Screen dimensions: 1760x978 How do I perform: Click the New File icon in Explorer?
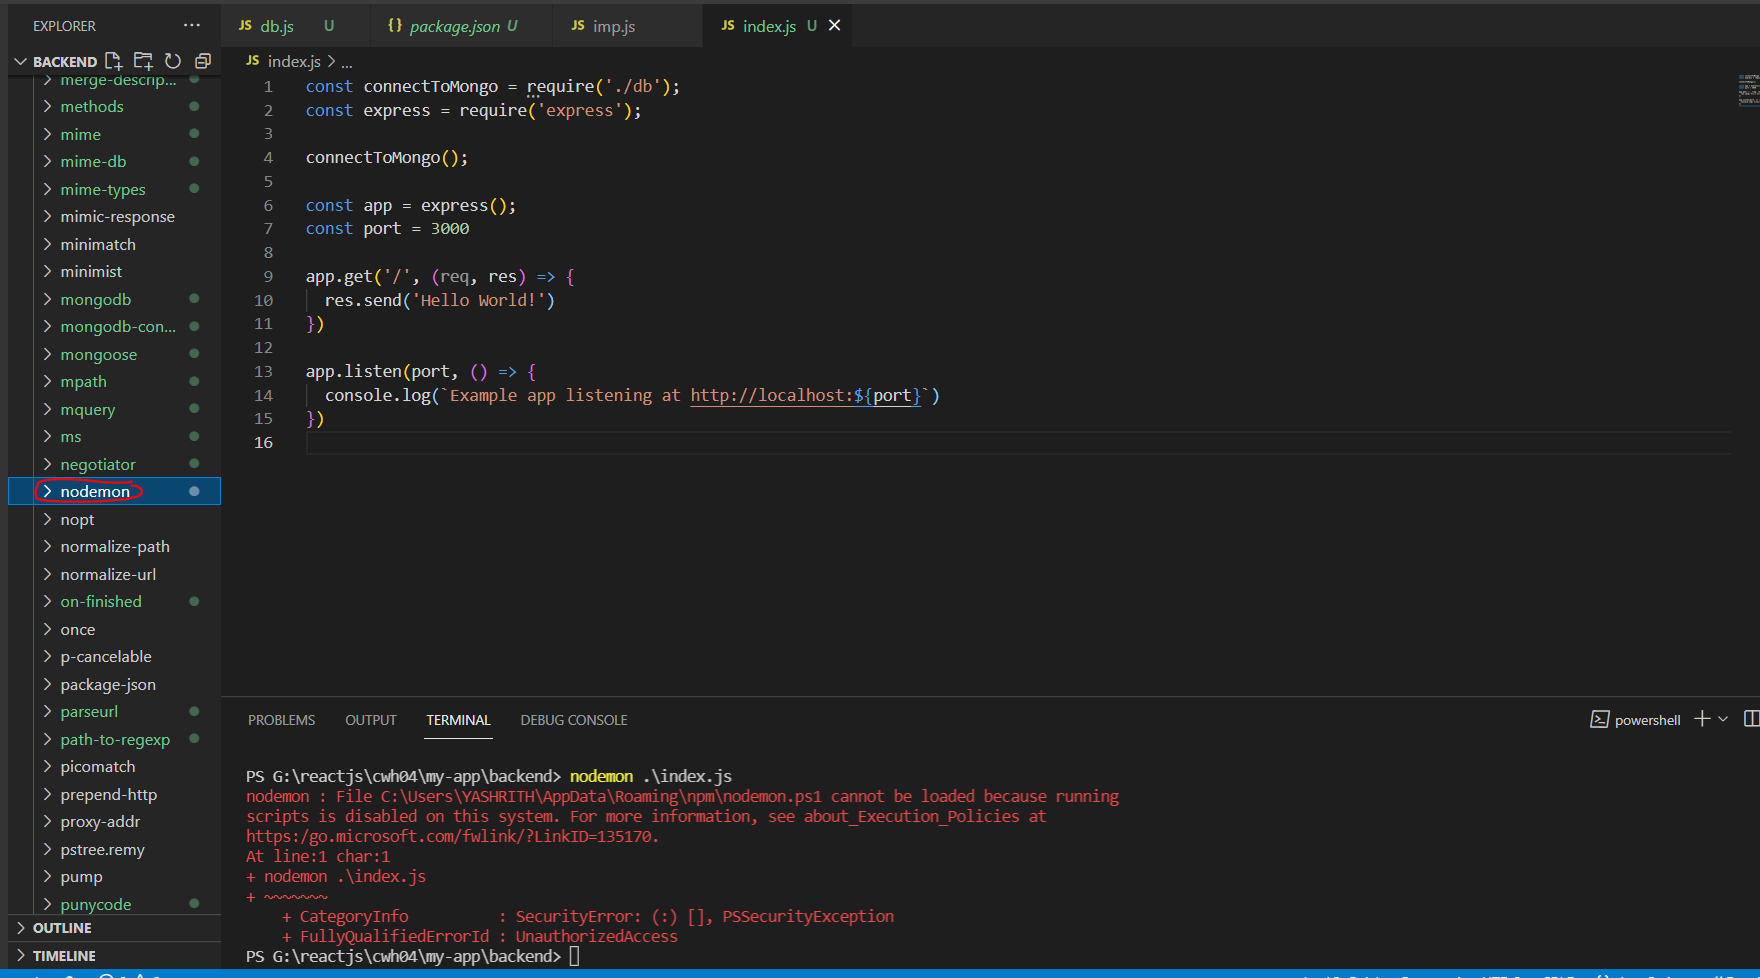(x=113, y=61)
